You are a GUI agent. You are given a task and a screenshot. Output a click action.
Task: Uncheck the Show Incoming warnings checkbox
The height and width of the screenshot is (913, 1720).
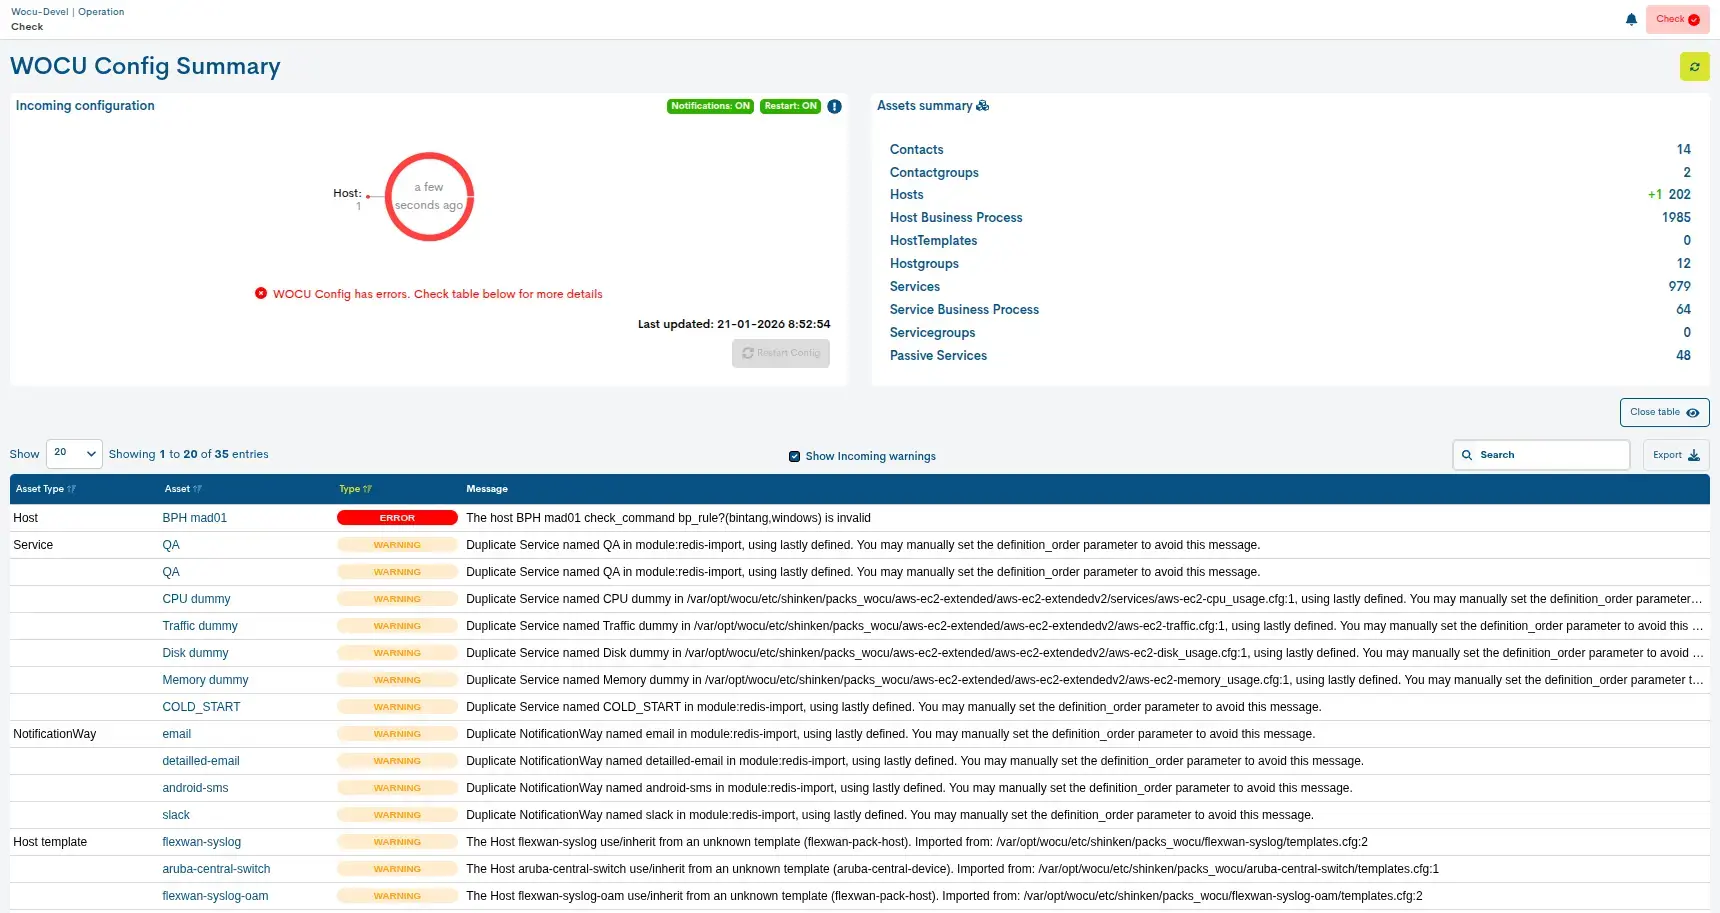point(794,456)
